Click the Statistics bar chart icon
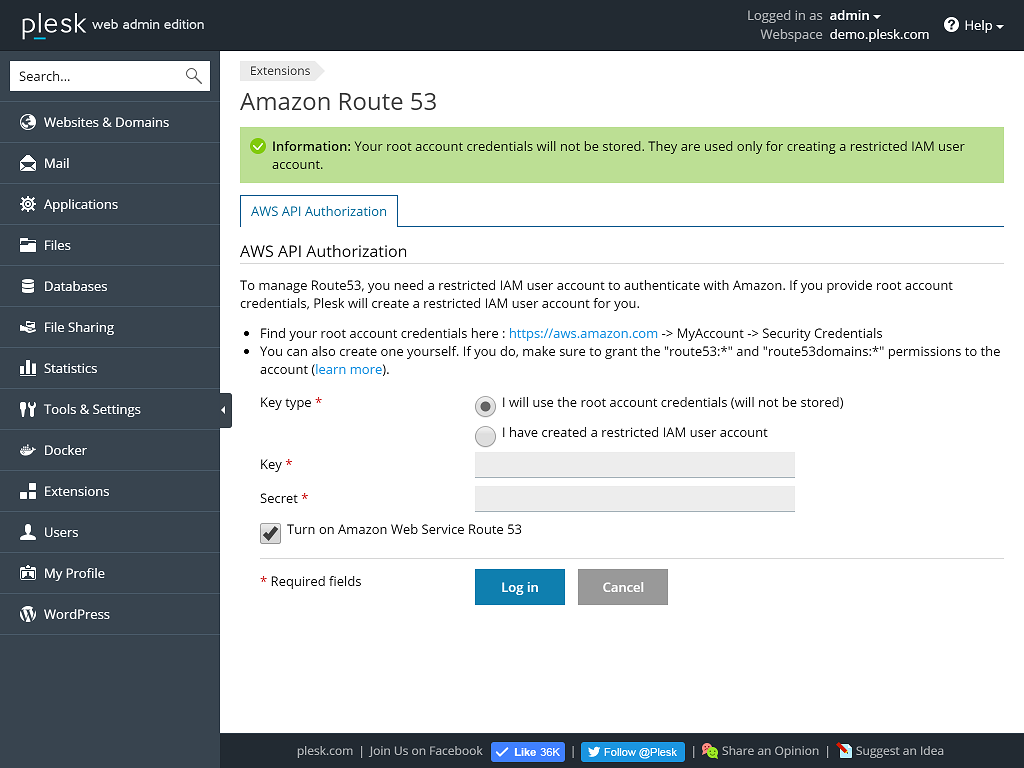Viewport: 1024px width, 768px height. click(28, 368)
